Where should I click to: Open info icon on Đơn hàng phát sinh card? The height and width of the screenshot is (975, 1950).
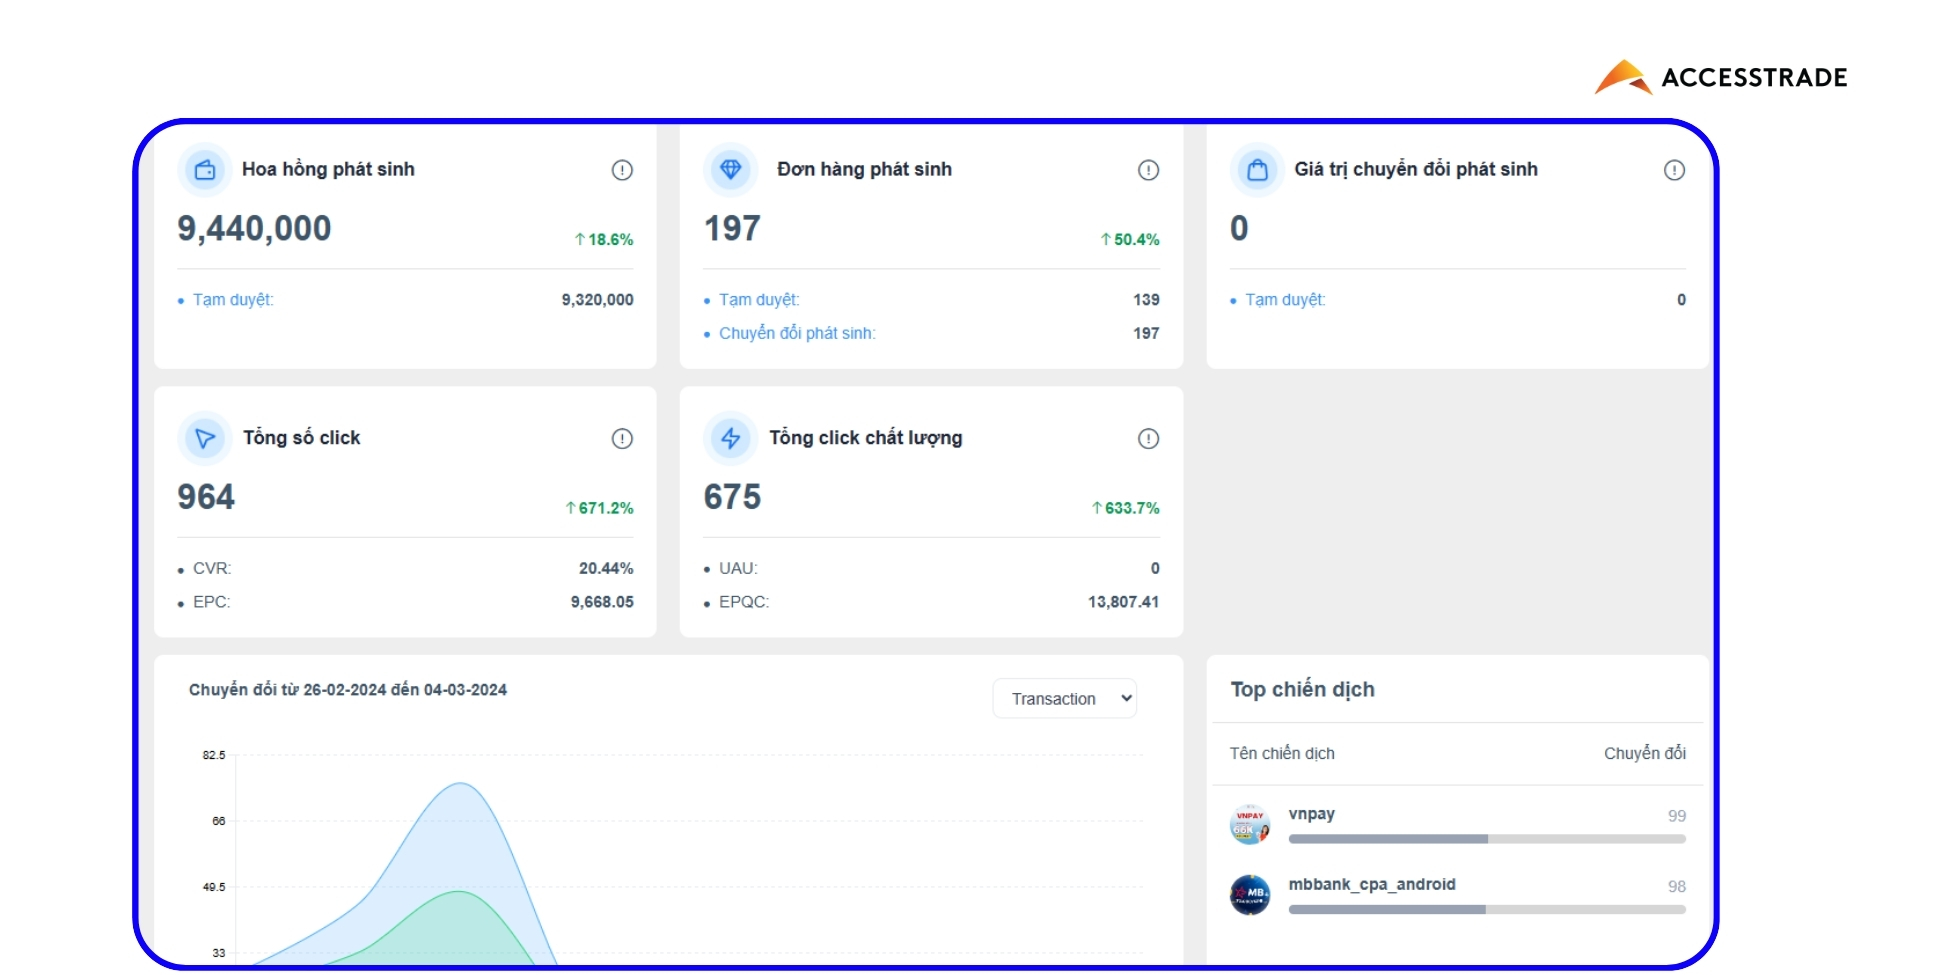point(1148,170)
